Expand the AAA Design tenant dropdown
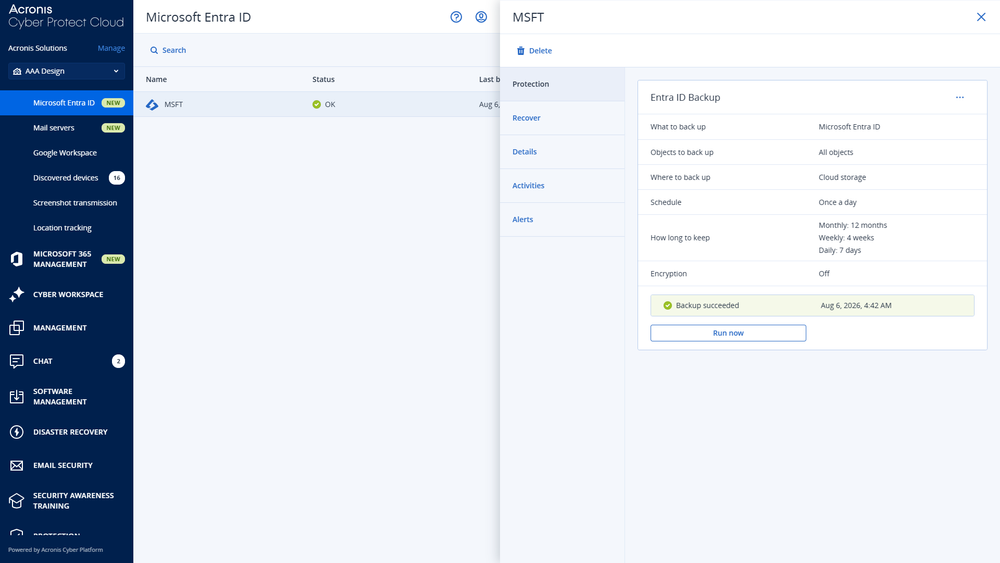This screenshot has width=1000, height=563. coord(116,71)
